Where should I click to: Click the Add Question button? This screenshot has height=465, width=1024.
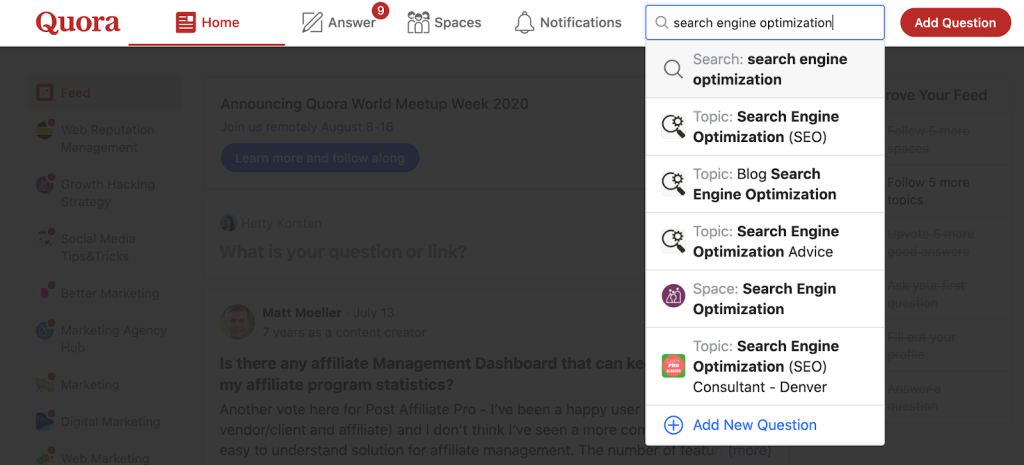(x=955, y=23)
